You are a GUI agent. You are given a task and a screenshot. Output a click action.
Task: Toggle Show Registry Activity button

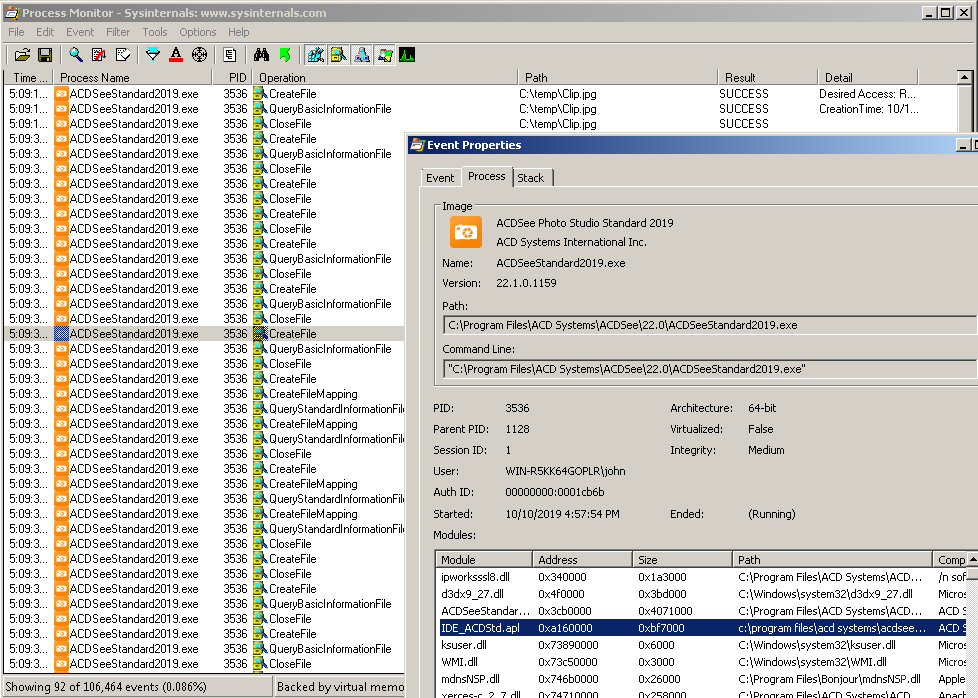(x=316, y=55)
